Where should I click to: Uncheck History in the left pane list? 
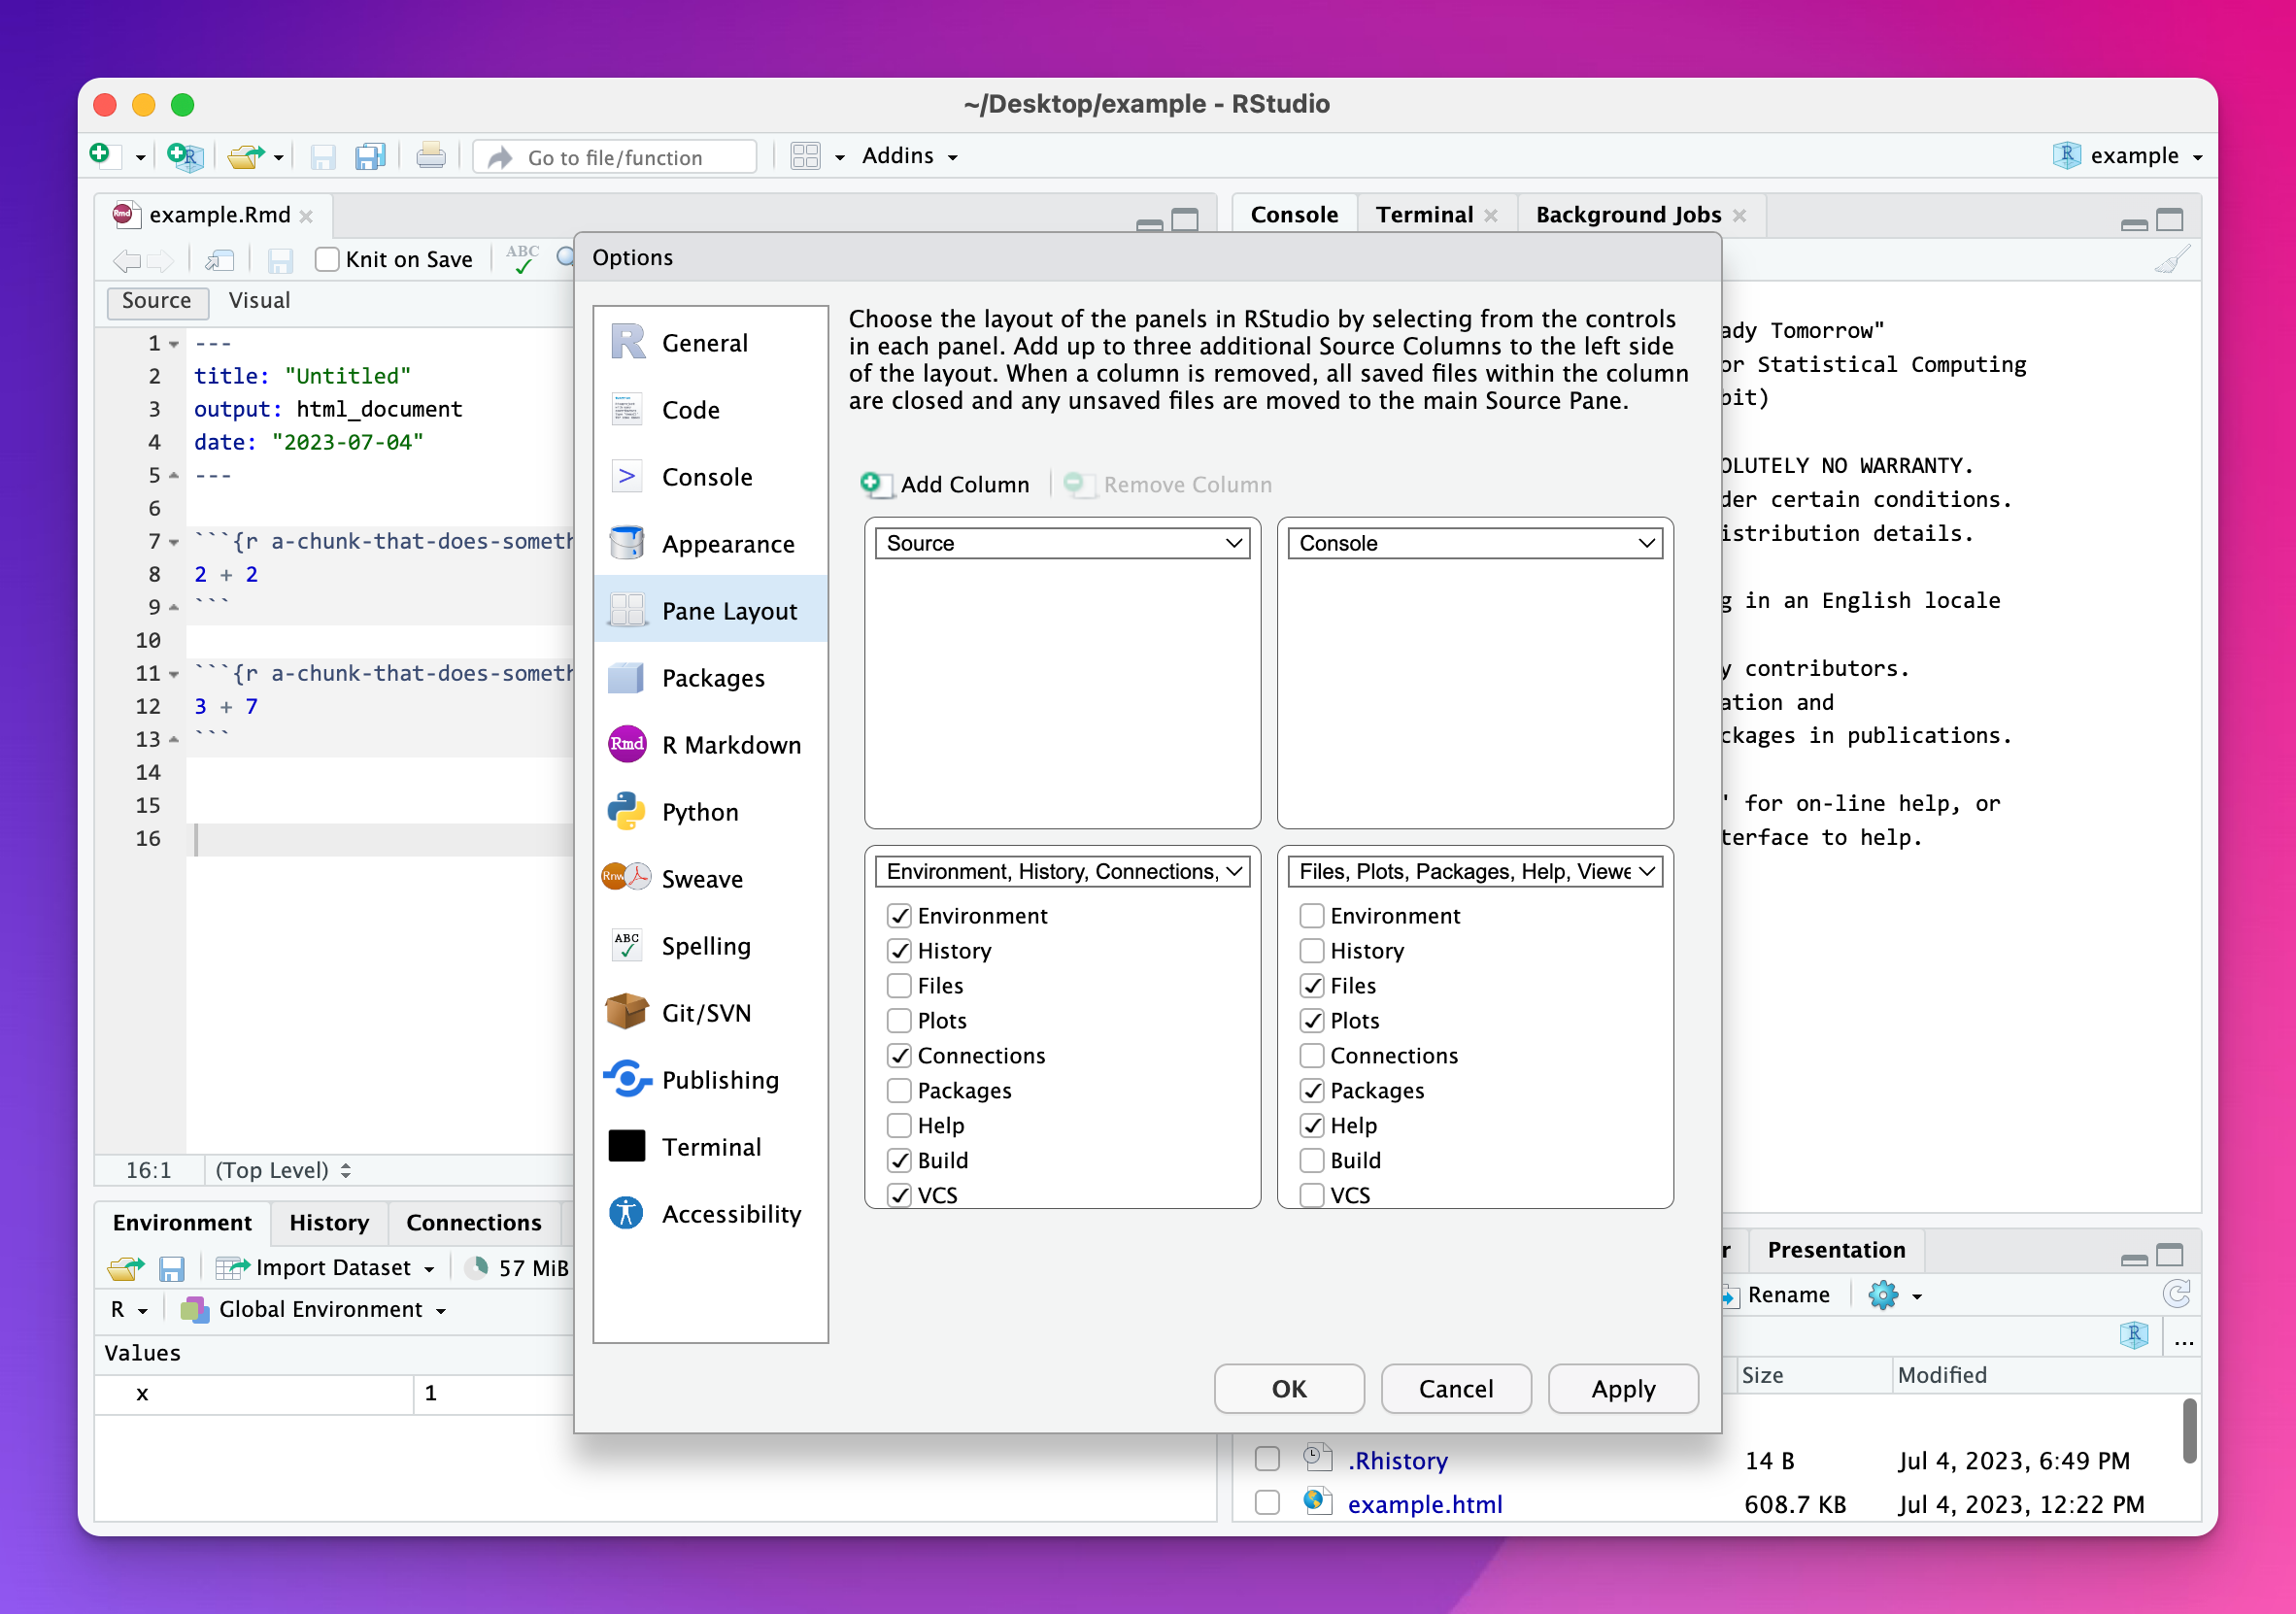click(900, 951)
